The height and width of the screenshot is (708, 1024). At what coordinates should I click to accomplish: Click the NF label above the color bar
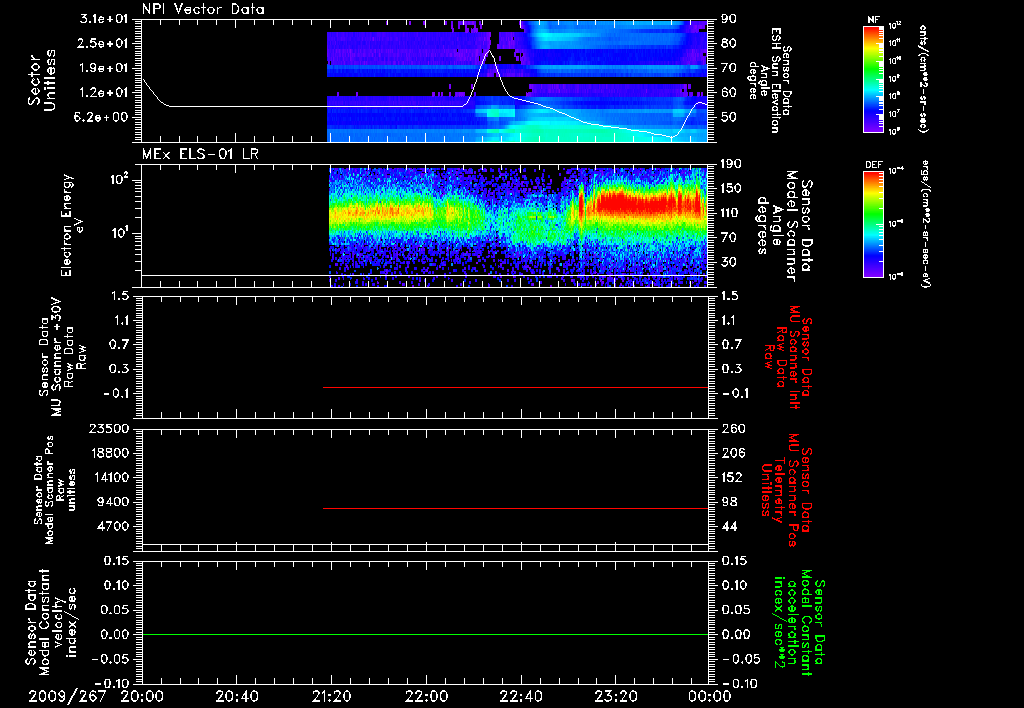tap(874, 20)
